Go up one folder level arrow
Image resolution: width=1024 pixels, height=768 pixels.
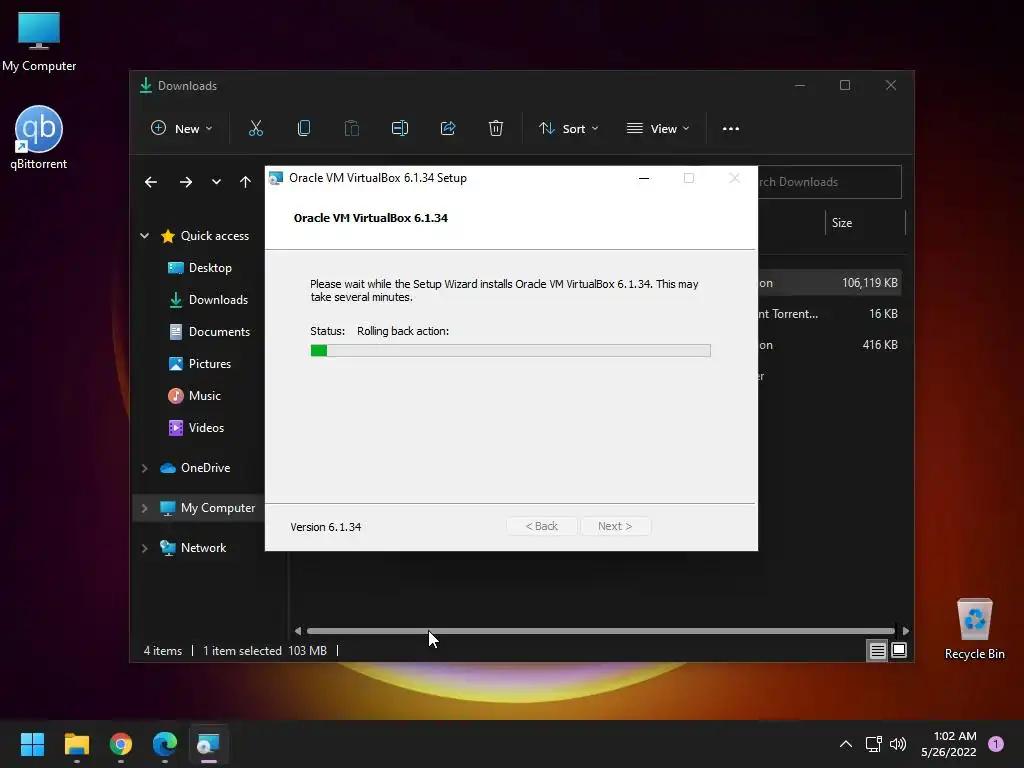(246, 182)
